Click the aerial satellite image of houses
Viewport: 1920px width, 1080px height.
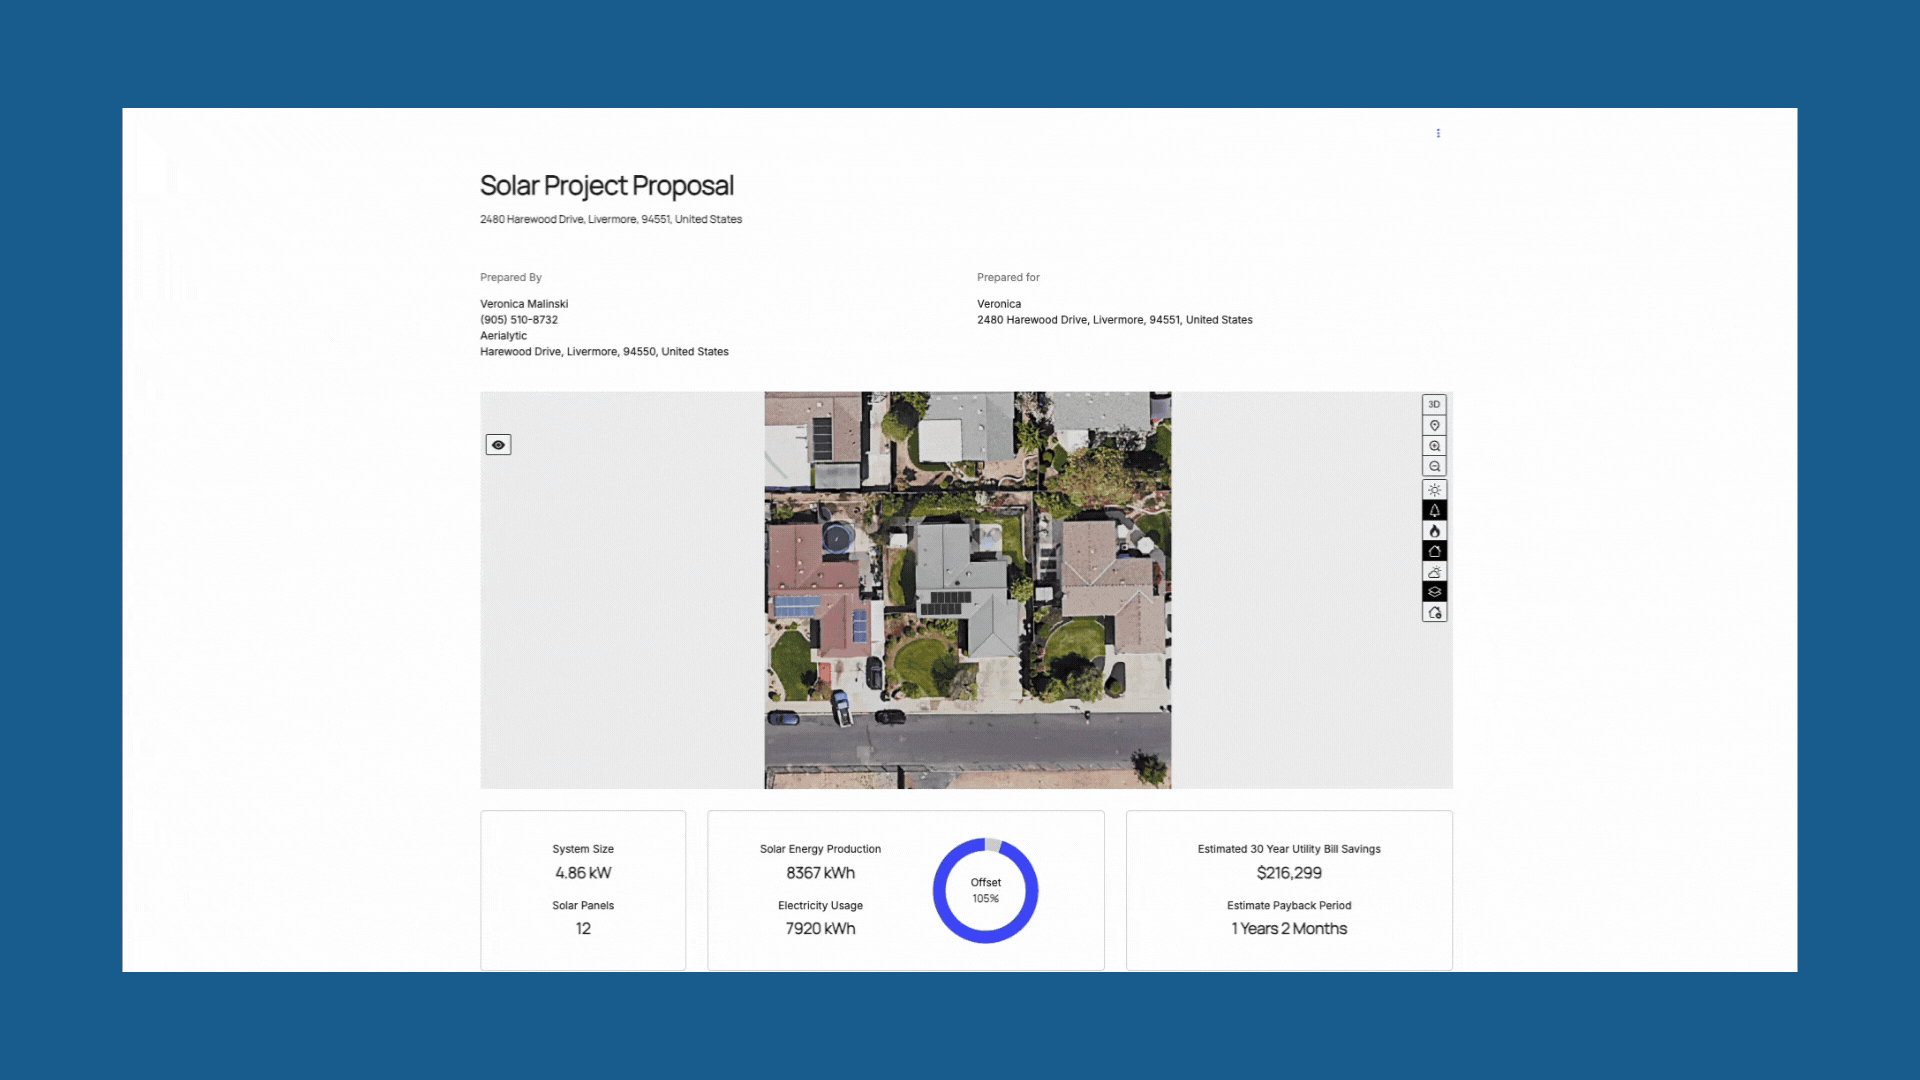click(x=967, y=590)
